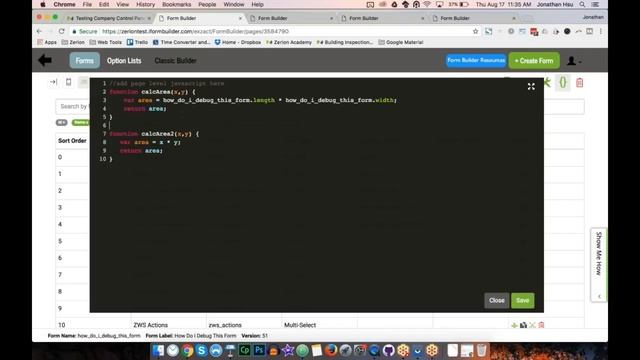
Task: Open the Zerion bookmarks folder
Action: click(73, 42)
